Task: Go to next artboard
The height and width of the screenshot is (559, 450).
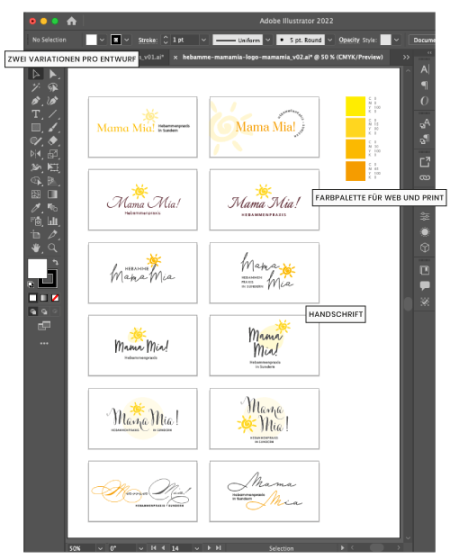Action: [209, 548]
